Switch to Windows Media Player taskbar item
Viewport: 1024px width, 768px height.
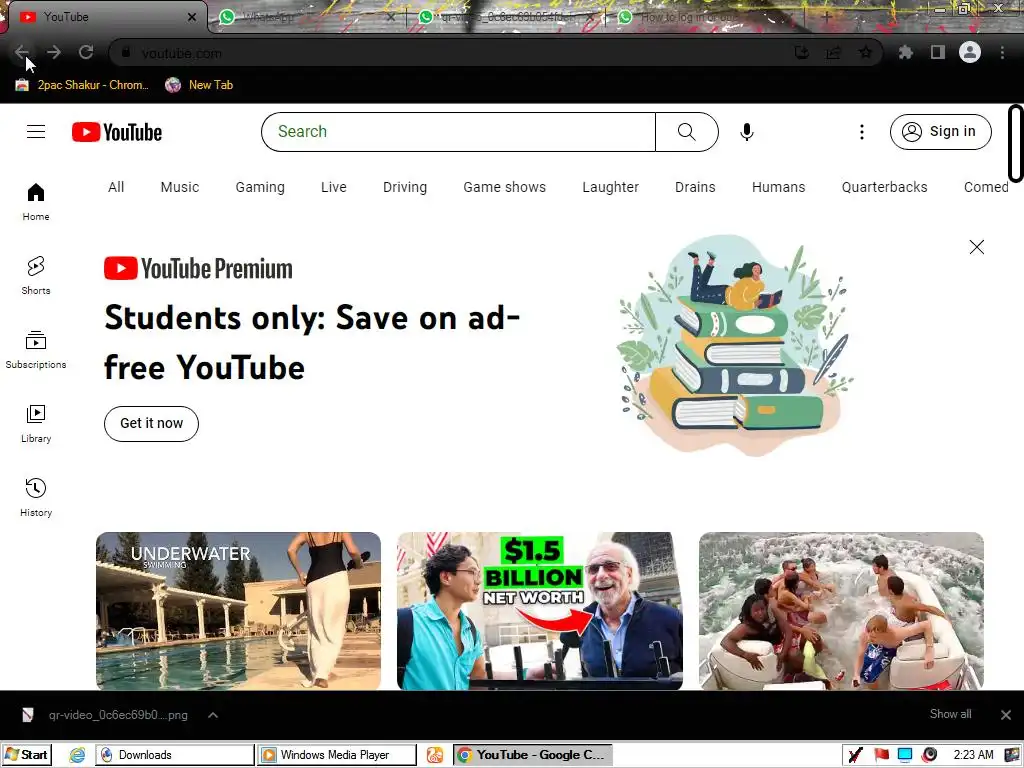coord(336,755)
